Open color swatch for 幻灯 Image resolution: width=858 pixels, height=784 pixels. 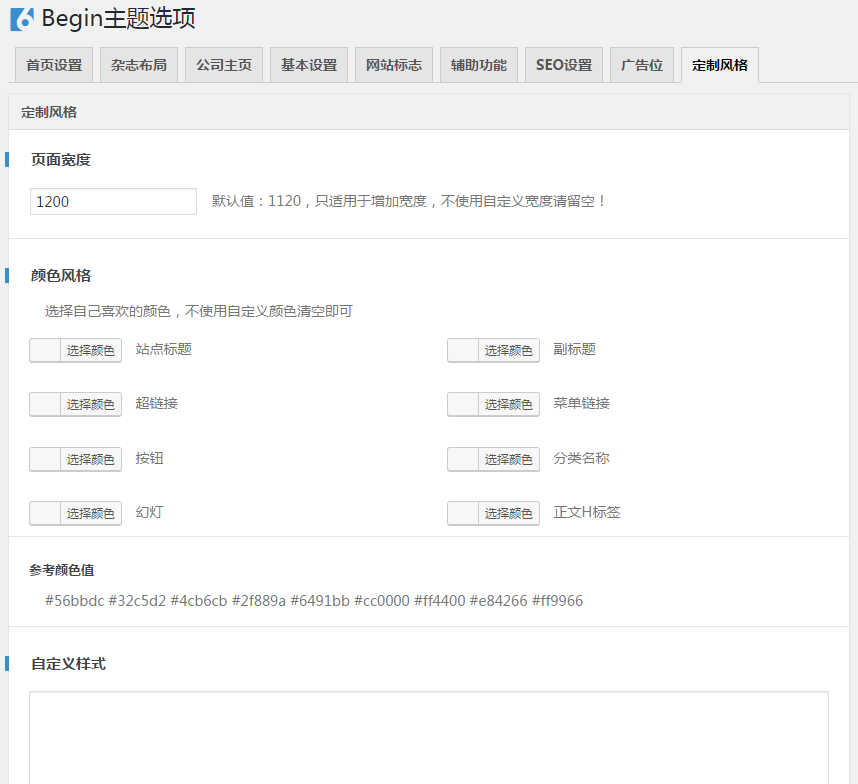click(x=45, y=513)
